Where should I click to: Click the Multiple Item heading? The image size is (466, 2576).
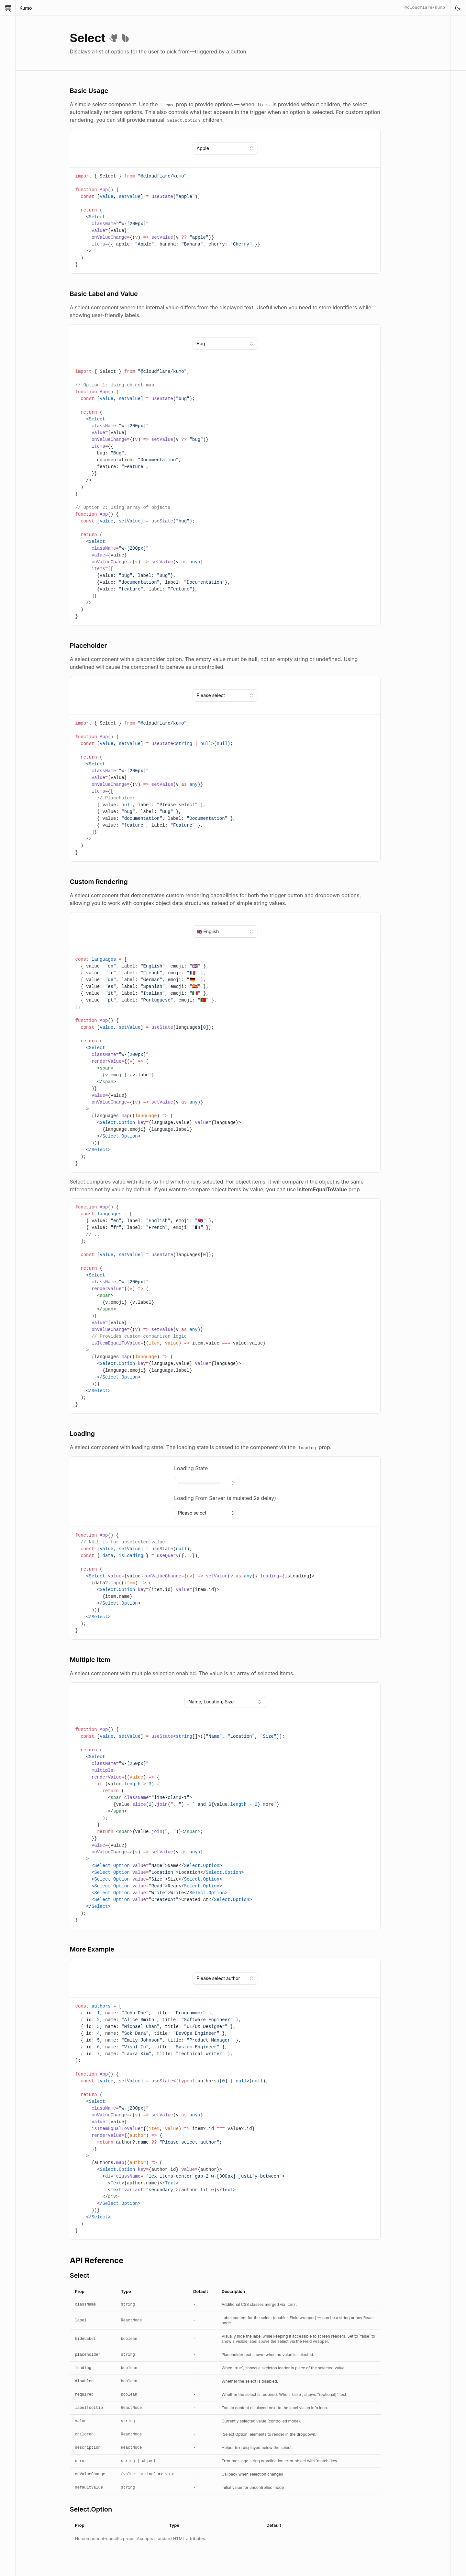point(90,1660)
